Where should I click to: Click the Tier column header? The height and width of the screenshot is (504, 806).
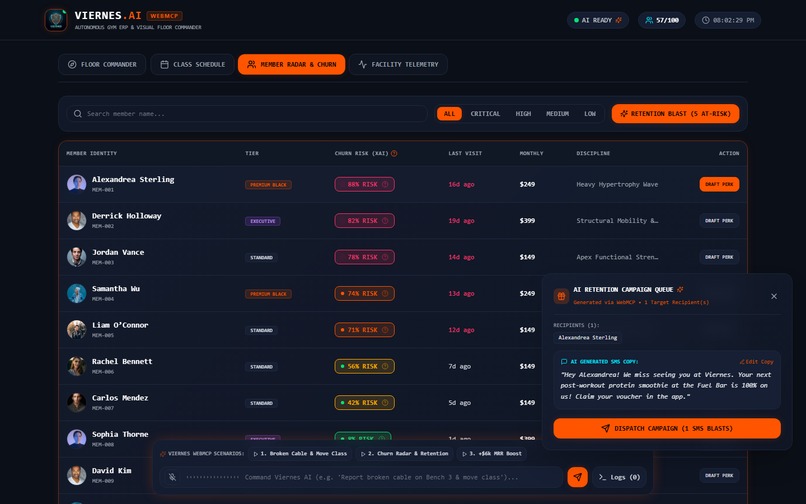[x=252, y=153]
